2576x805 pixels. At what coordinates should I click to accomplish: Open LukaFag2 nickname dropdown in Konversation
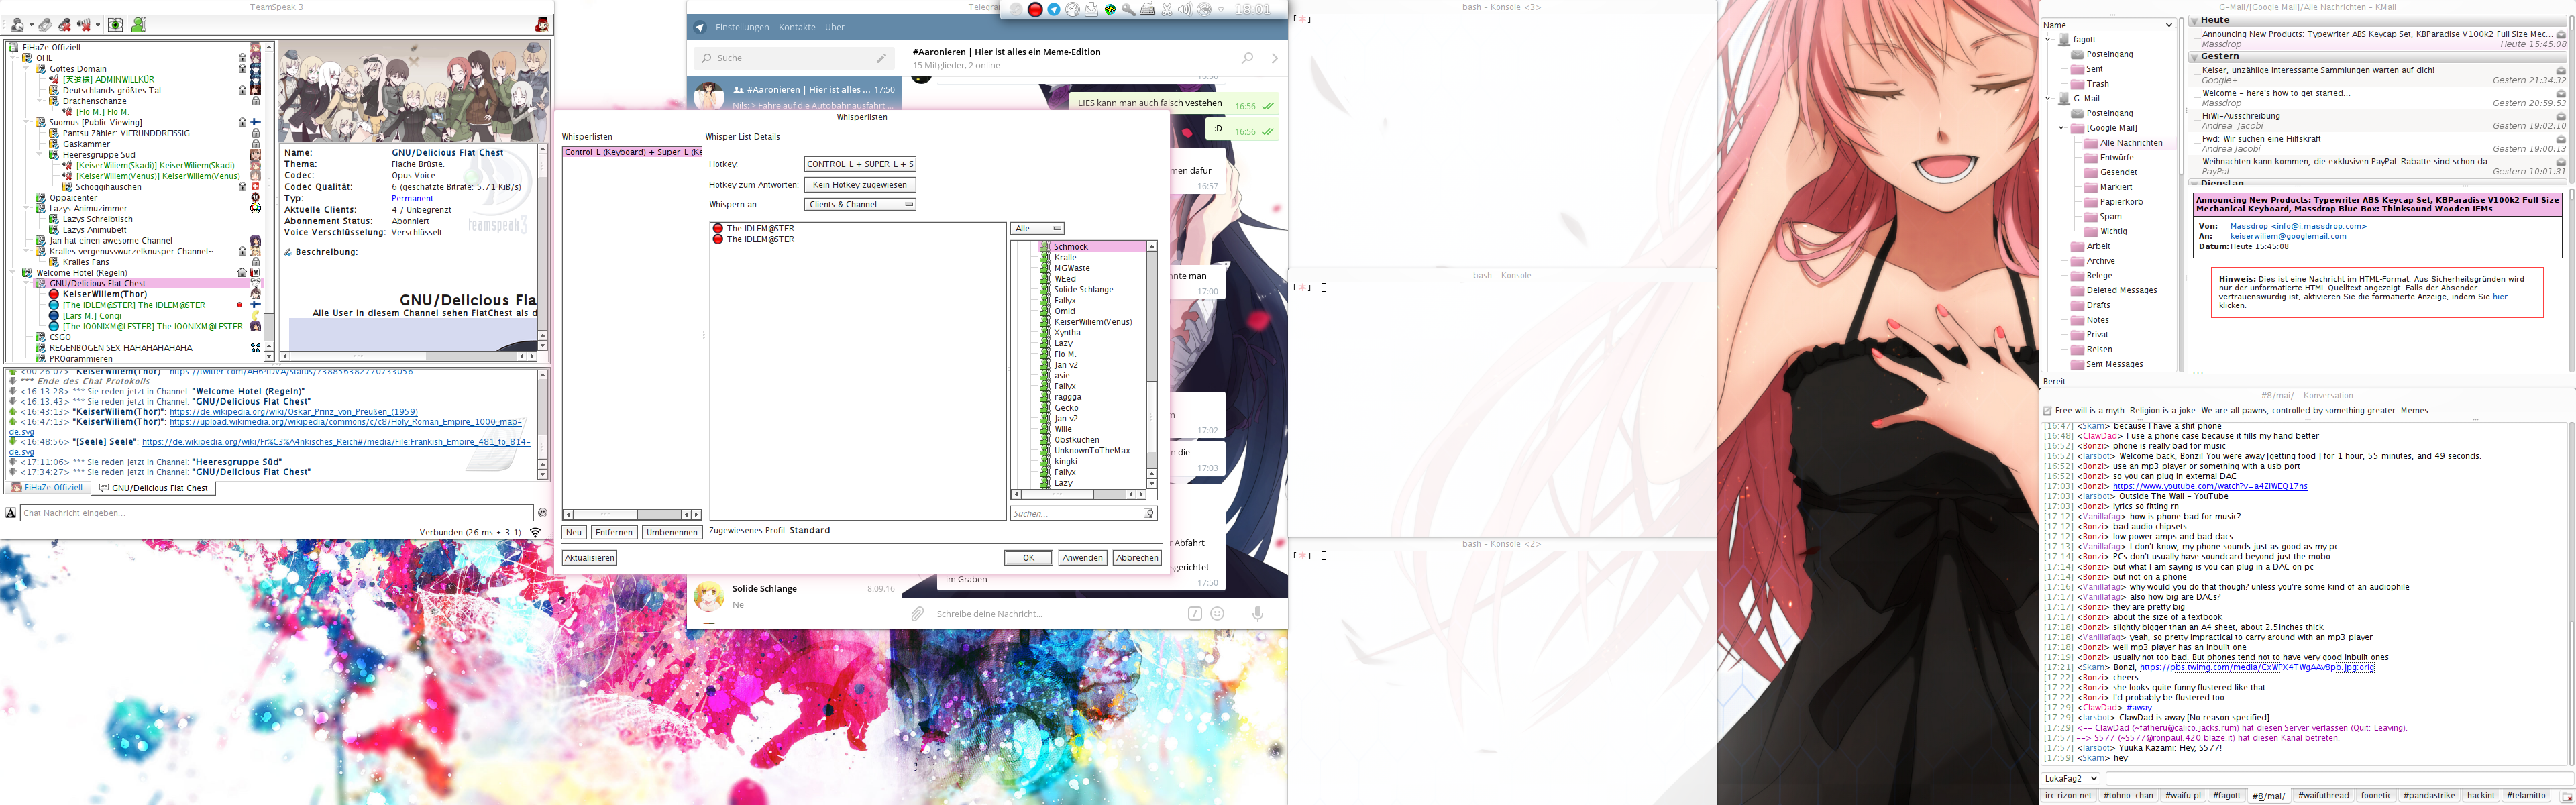coord(2071,779)
